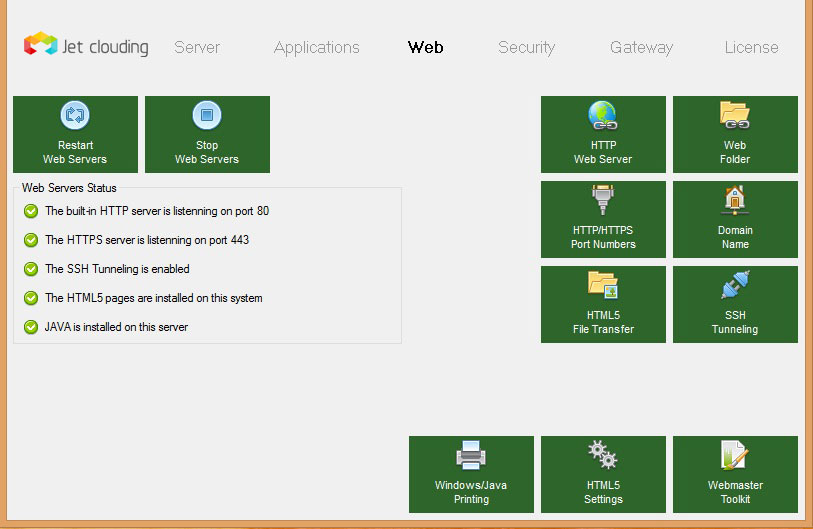Image resolution: width=813 pixels, height=529 pixels.
Task: Click text 'JAVA is installed on this server'
Action: point(116,327)
